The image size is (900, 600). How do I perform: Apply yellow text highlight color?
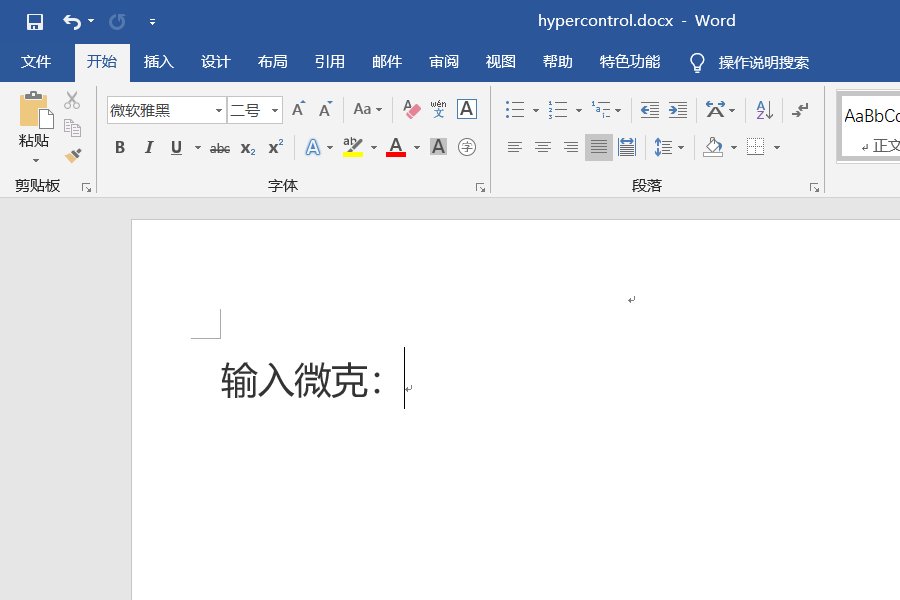pyautogui.click(x=352, y=147)
